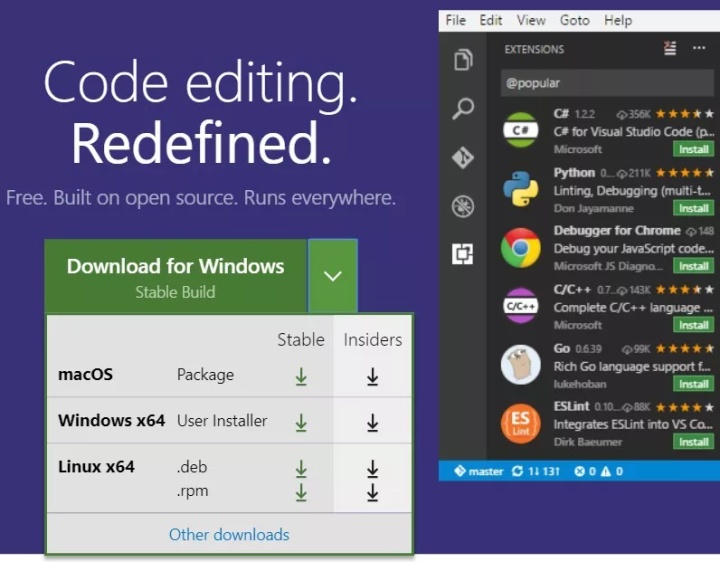Select the C# extension logo

click(520, 130)
